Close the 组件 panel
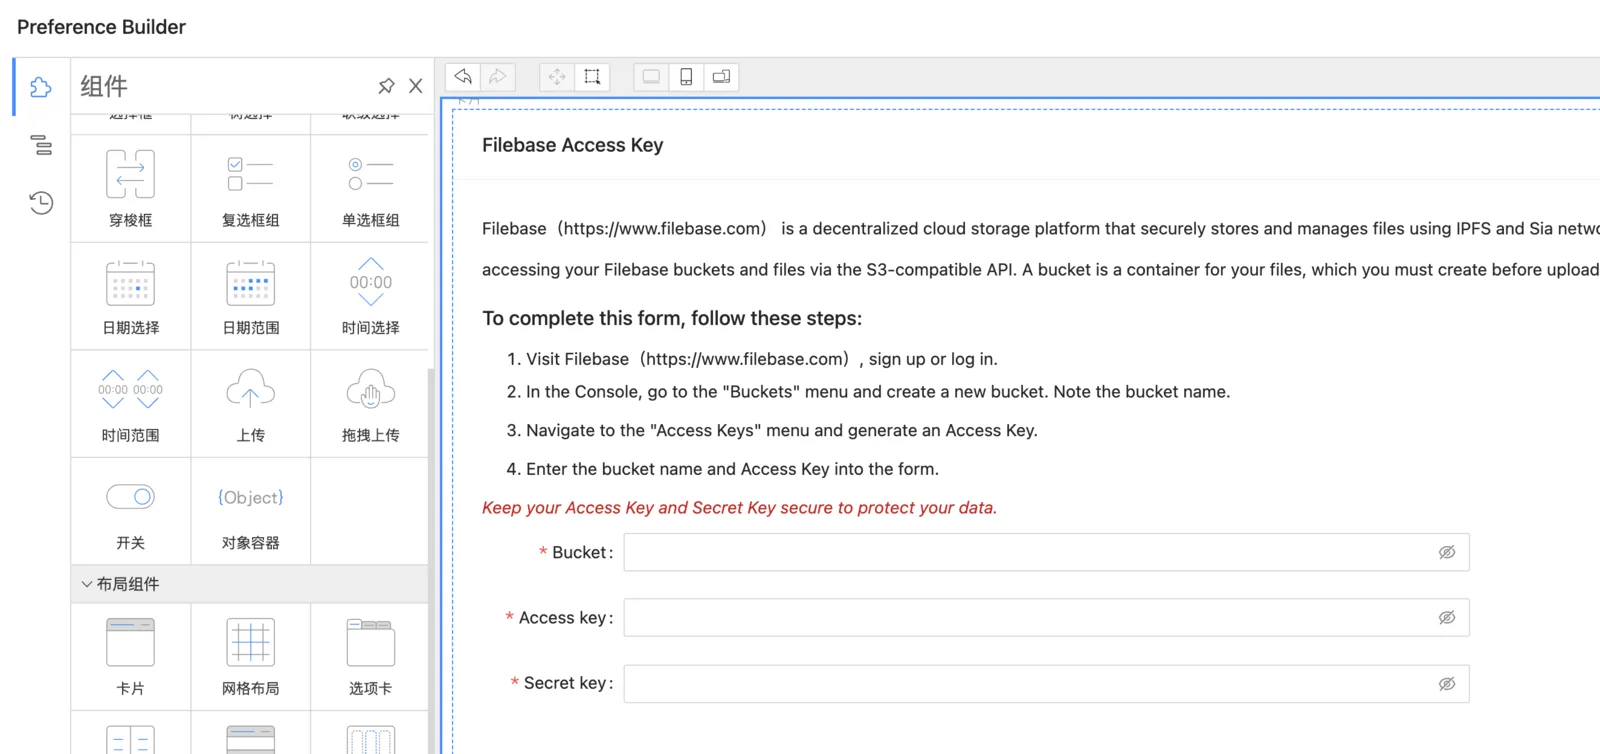1600x754 pixels. pos(416,86)
